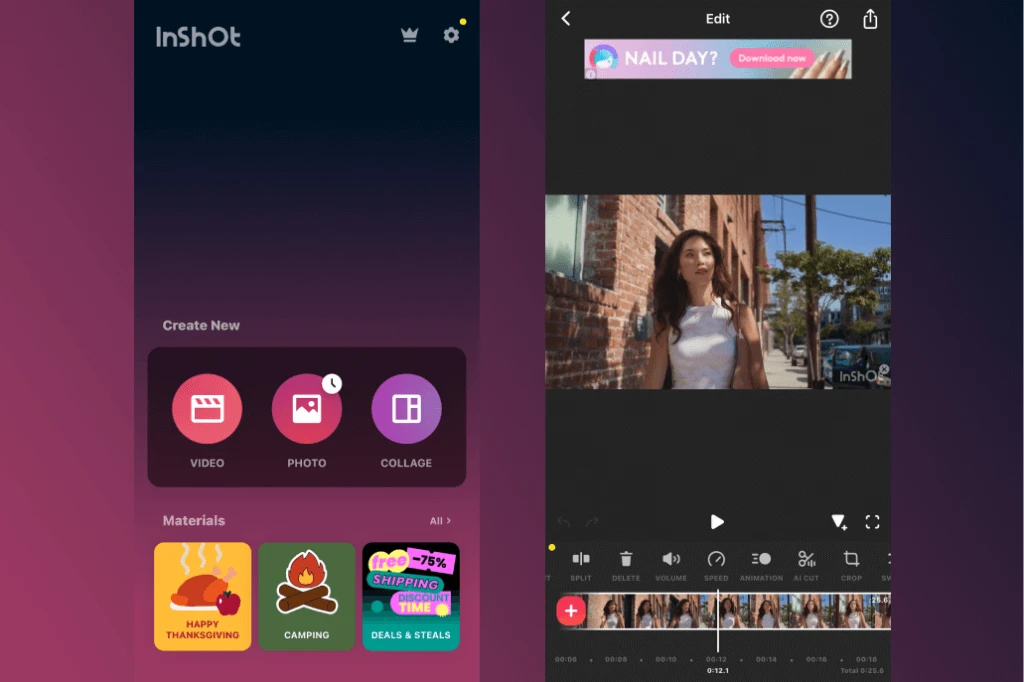This screenshot has width=1024, height=682.
Task: Select the Split tool
Action: [x=581, y=566]
